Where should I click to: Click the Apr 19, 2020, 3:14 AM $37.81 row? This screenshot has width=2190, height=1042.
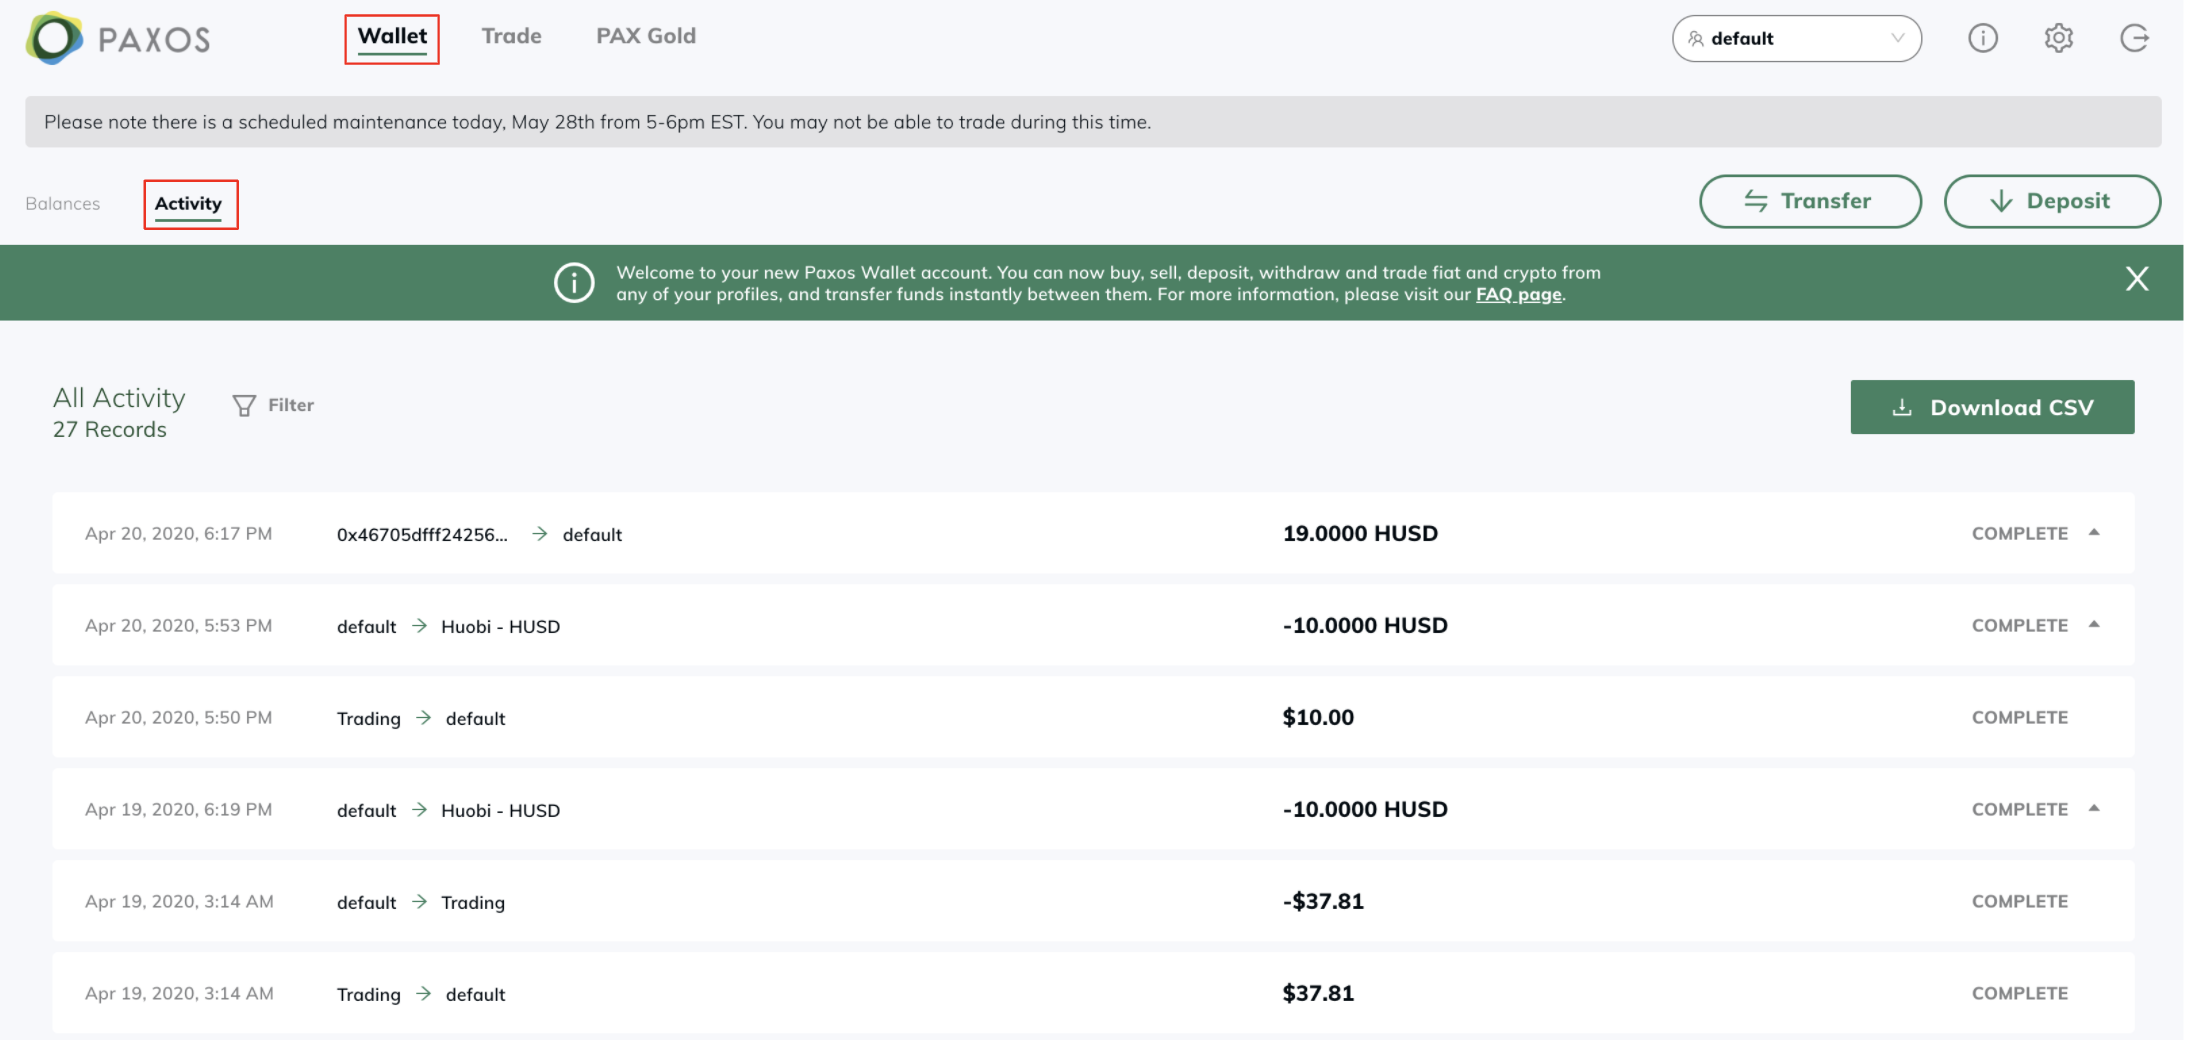1093,993
